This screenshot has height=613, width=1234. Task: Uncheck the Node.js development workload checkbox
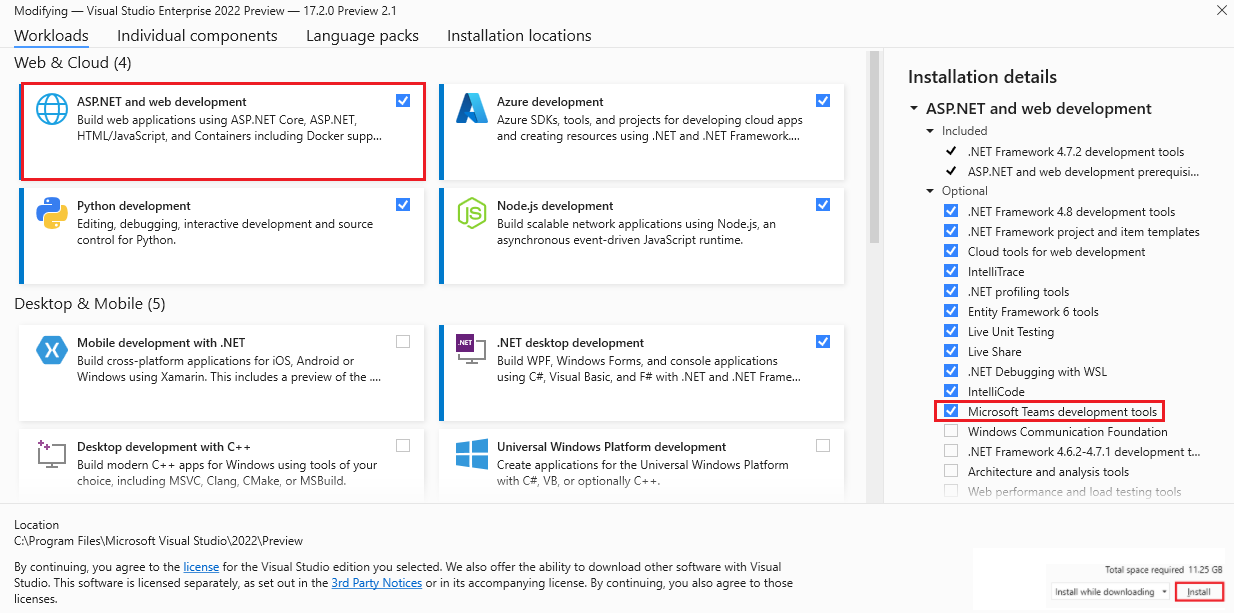coord(822,204)
